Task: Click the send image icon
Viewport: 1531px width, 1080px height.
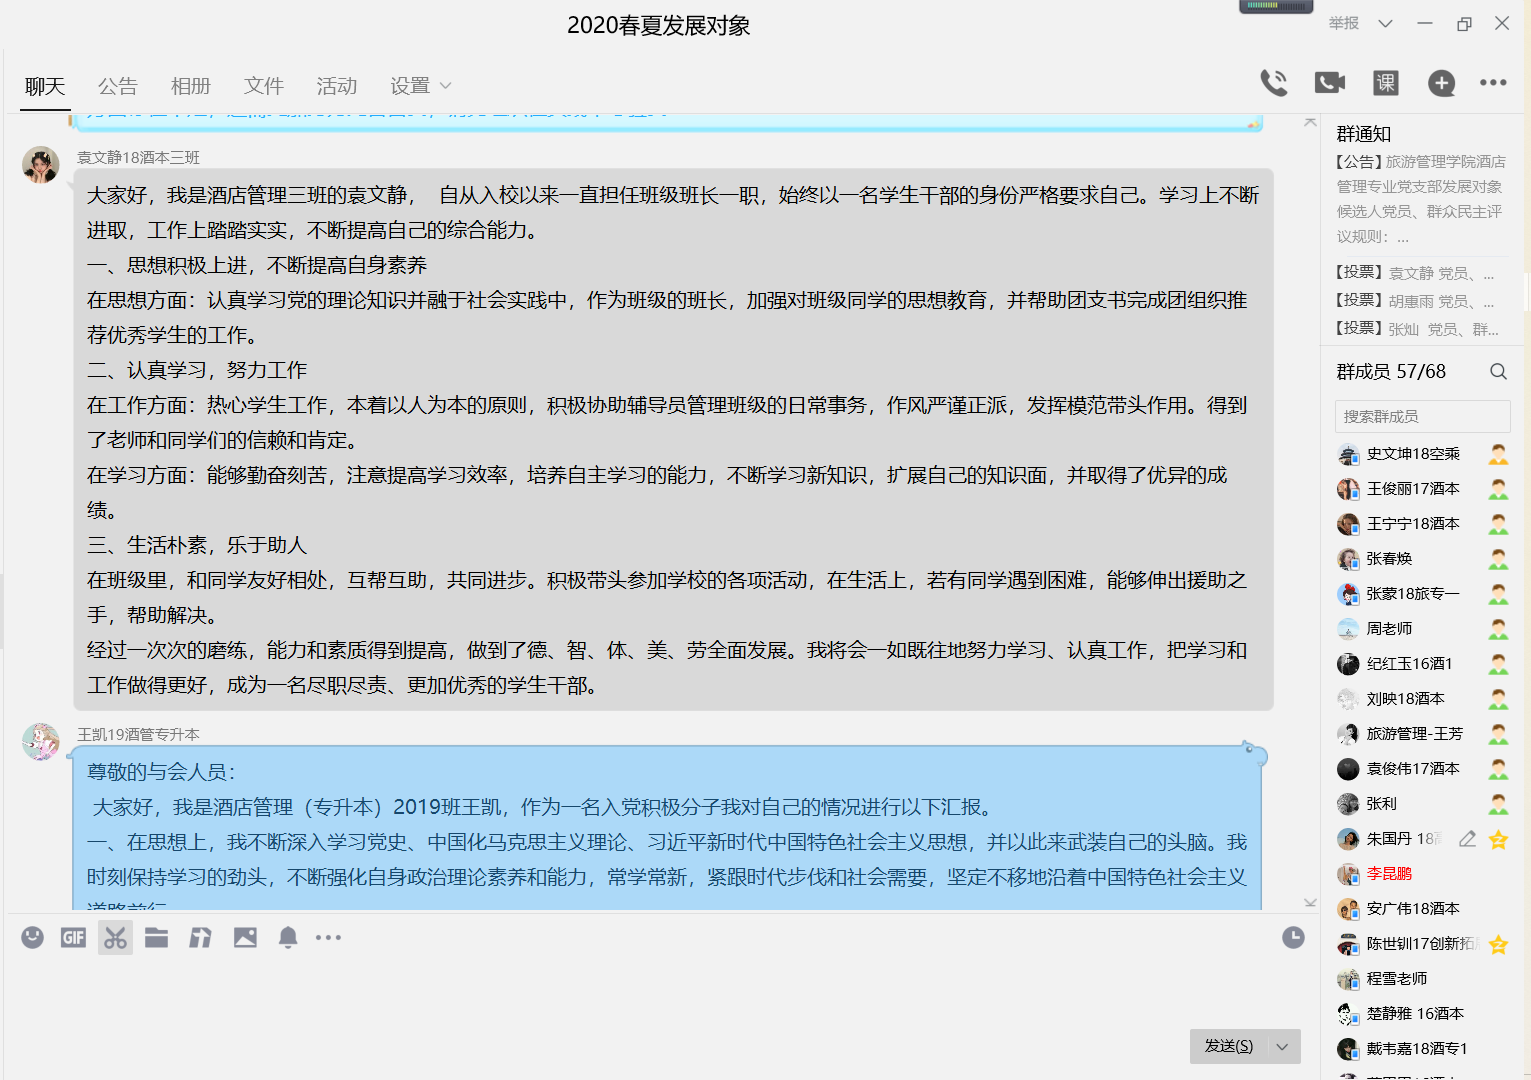Action: 245,937
